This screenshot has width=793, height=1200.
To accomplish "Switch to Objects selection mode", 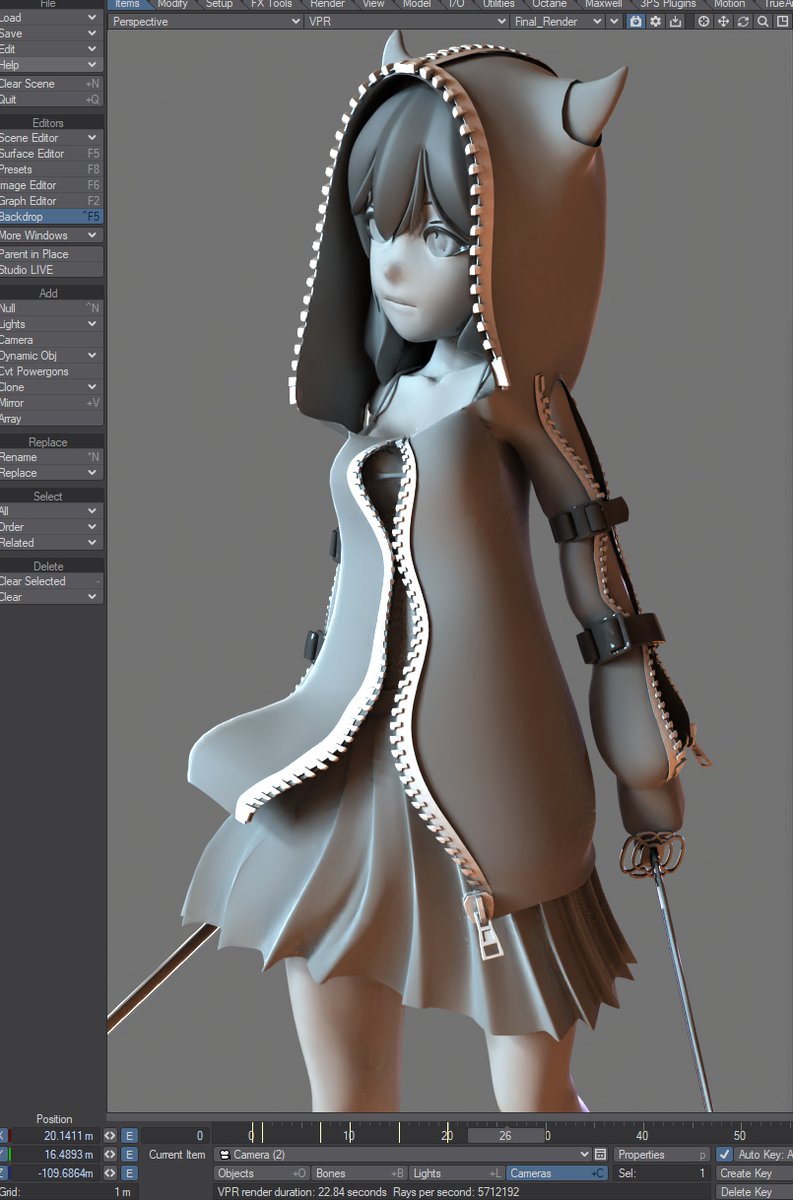I will pyautogui.click(x=262, y=1173).
